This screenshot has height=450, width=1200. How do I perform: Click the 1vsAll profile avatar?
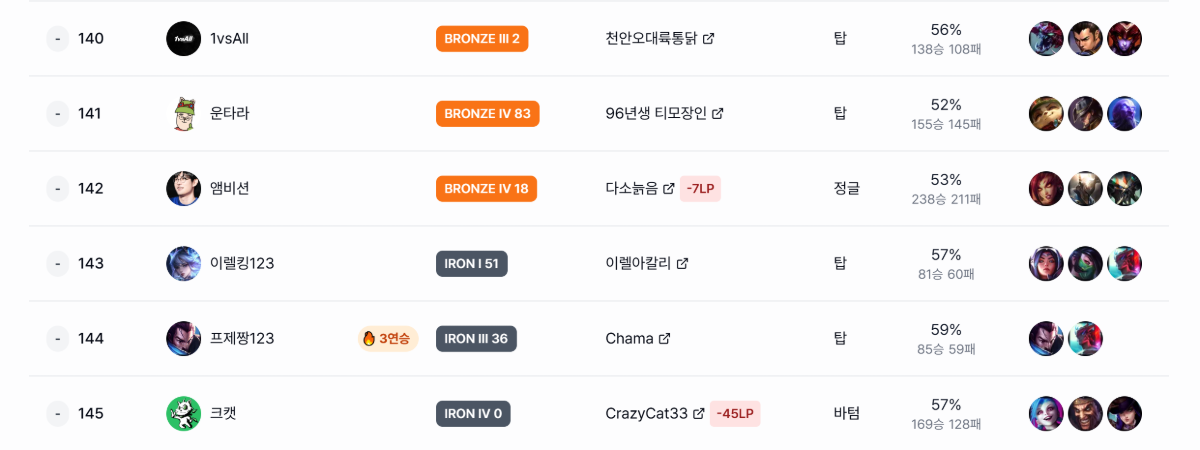coord(183,39)
